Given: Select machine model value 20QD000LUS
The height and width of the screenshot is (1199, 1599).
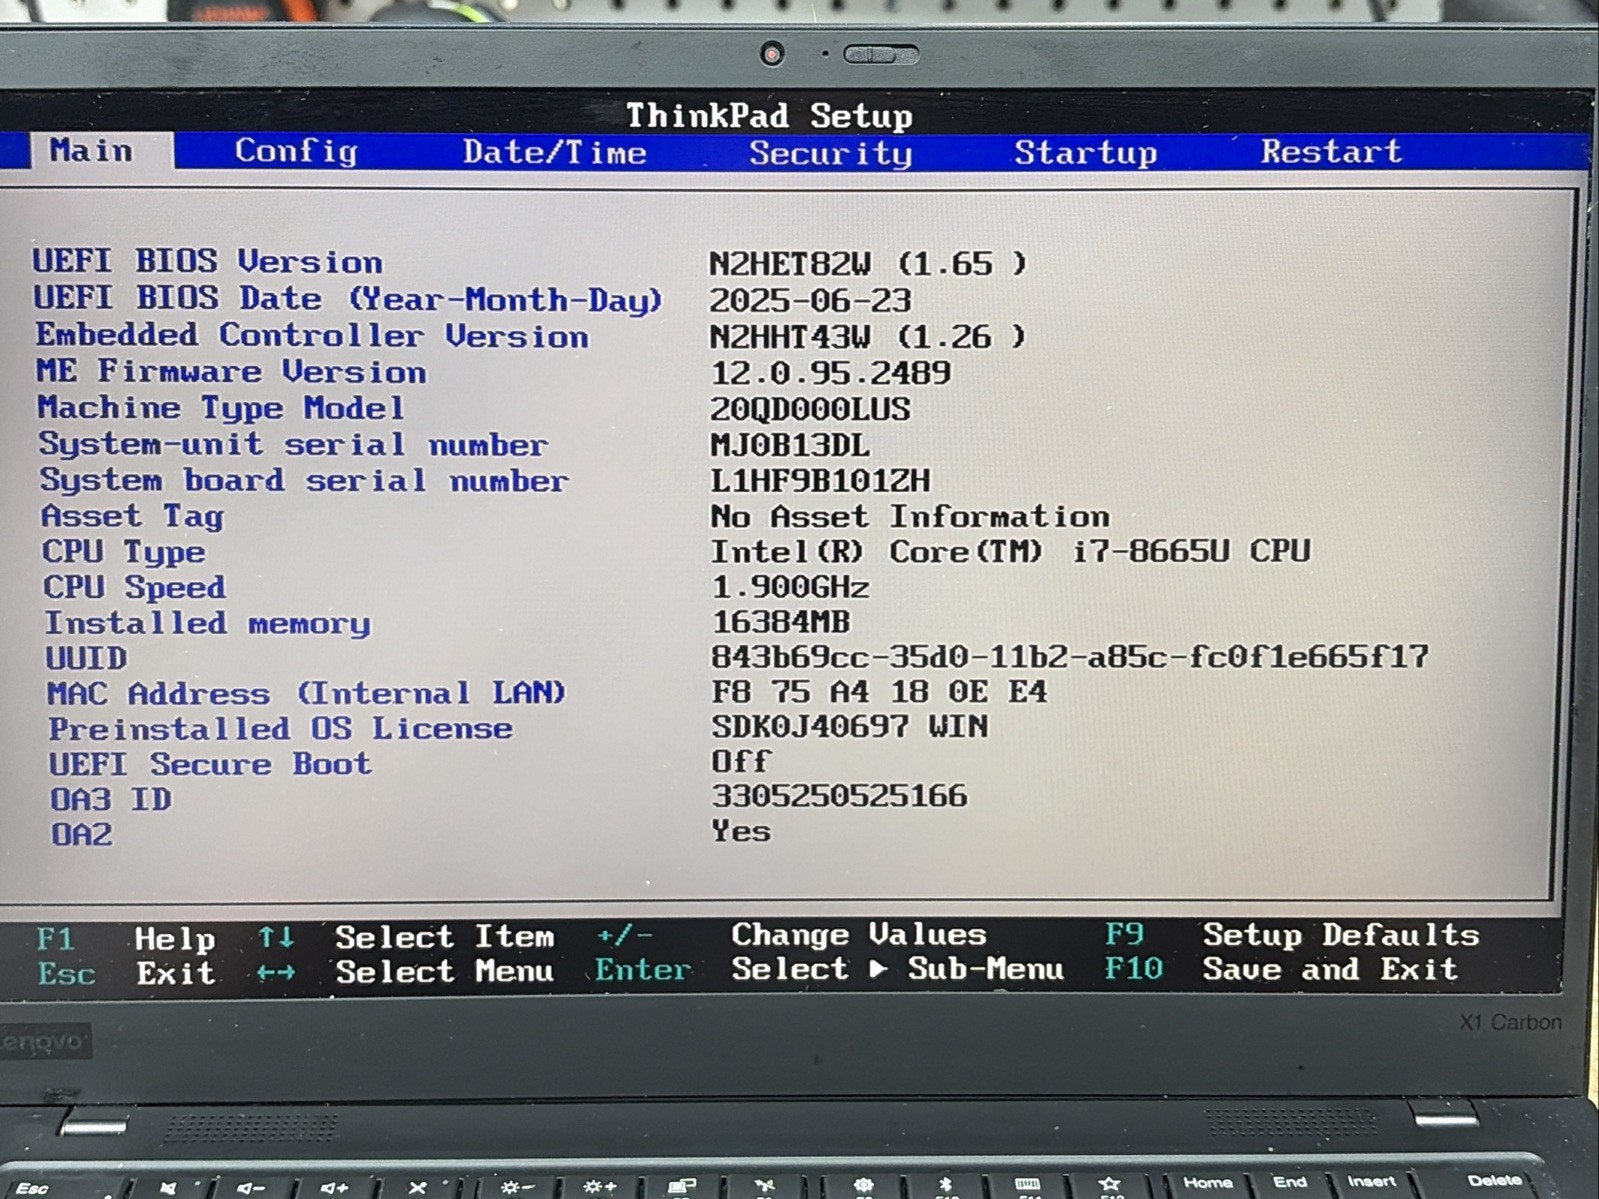Looking at the screenshot, I should (x=810, y=409).
